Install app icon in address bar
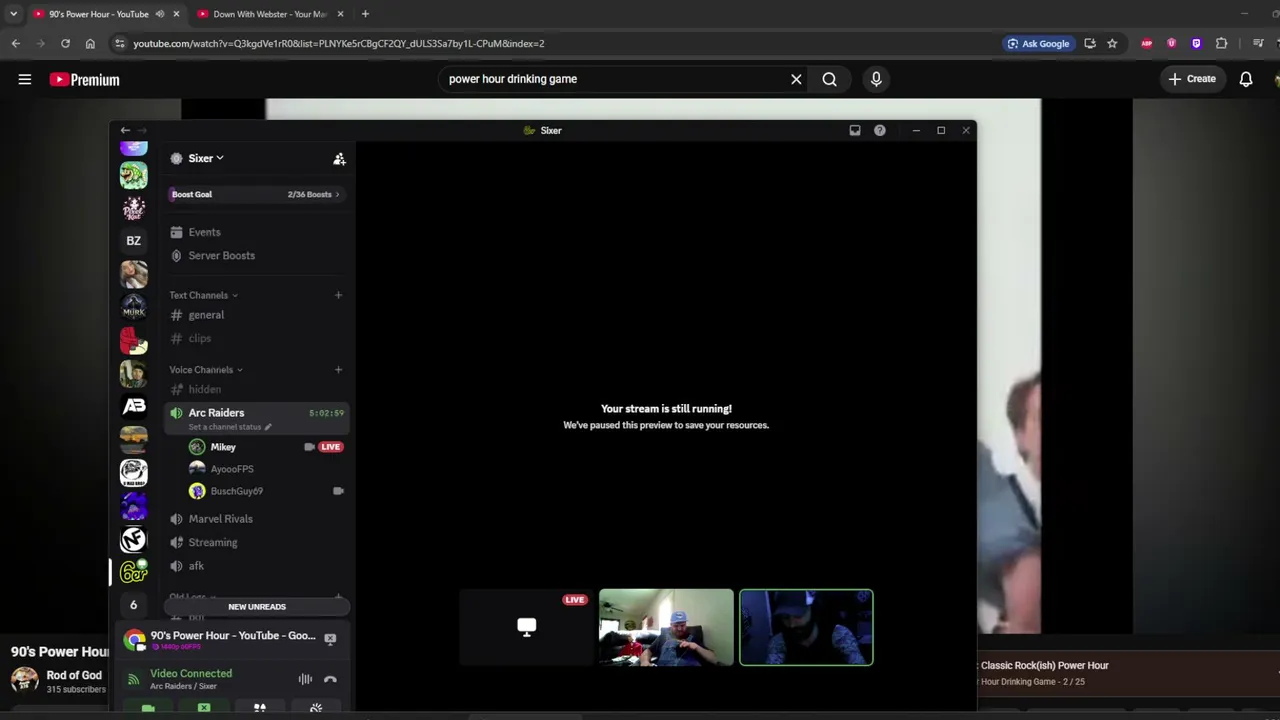This screenshot has width=1280, height=720. click(1090, 43)
